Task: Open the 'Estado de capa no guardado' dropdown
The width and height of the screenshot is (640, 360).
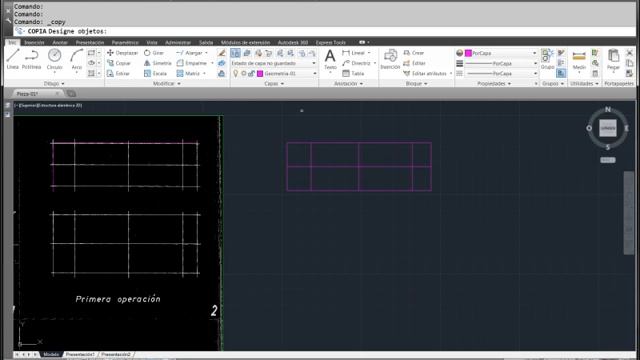Action: pos(274,63)
